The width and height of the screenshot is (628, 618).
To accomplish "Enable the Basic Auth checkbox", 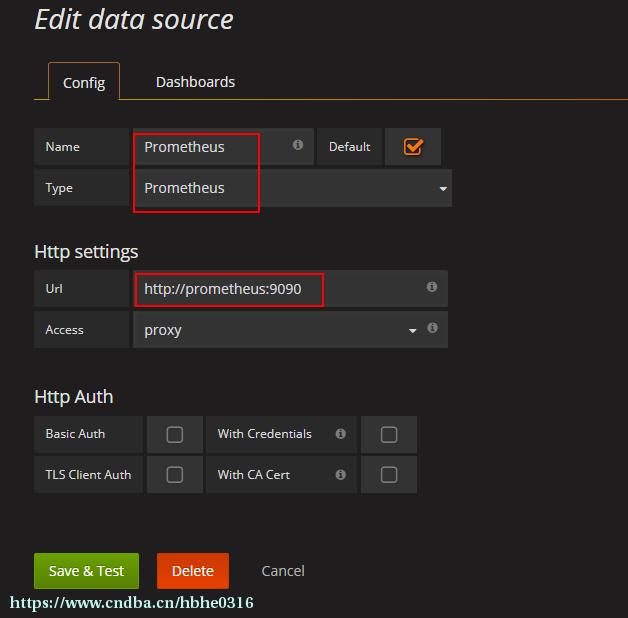I will [x=175, y=435].
